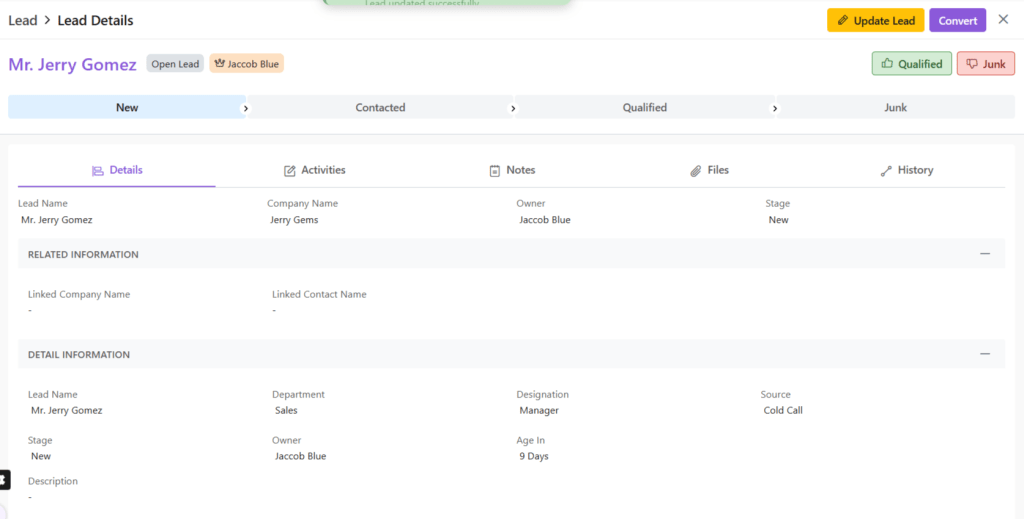
Task: Click the History tab icon
Action: pos(886,171)
